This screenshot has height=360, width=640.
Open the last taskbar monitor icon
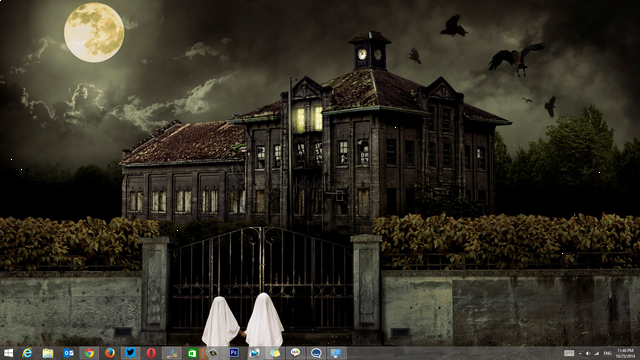pyautogui.click(x=337, y=353)
